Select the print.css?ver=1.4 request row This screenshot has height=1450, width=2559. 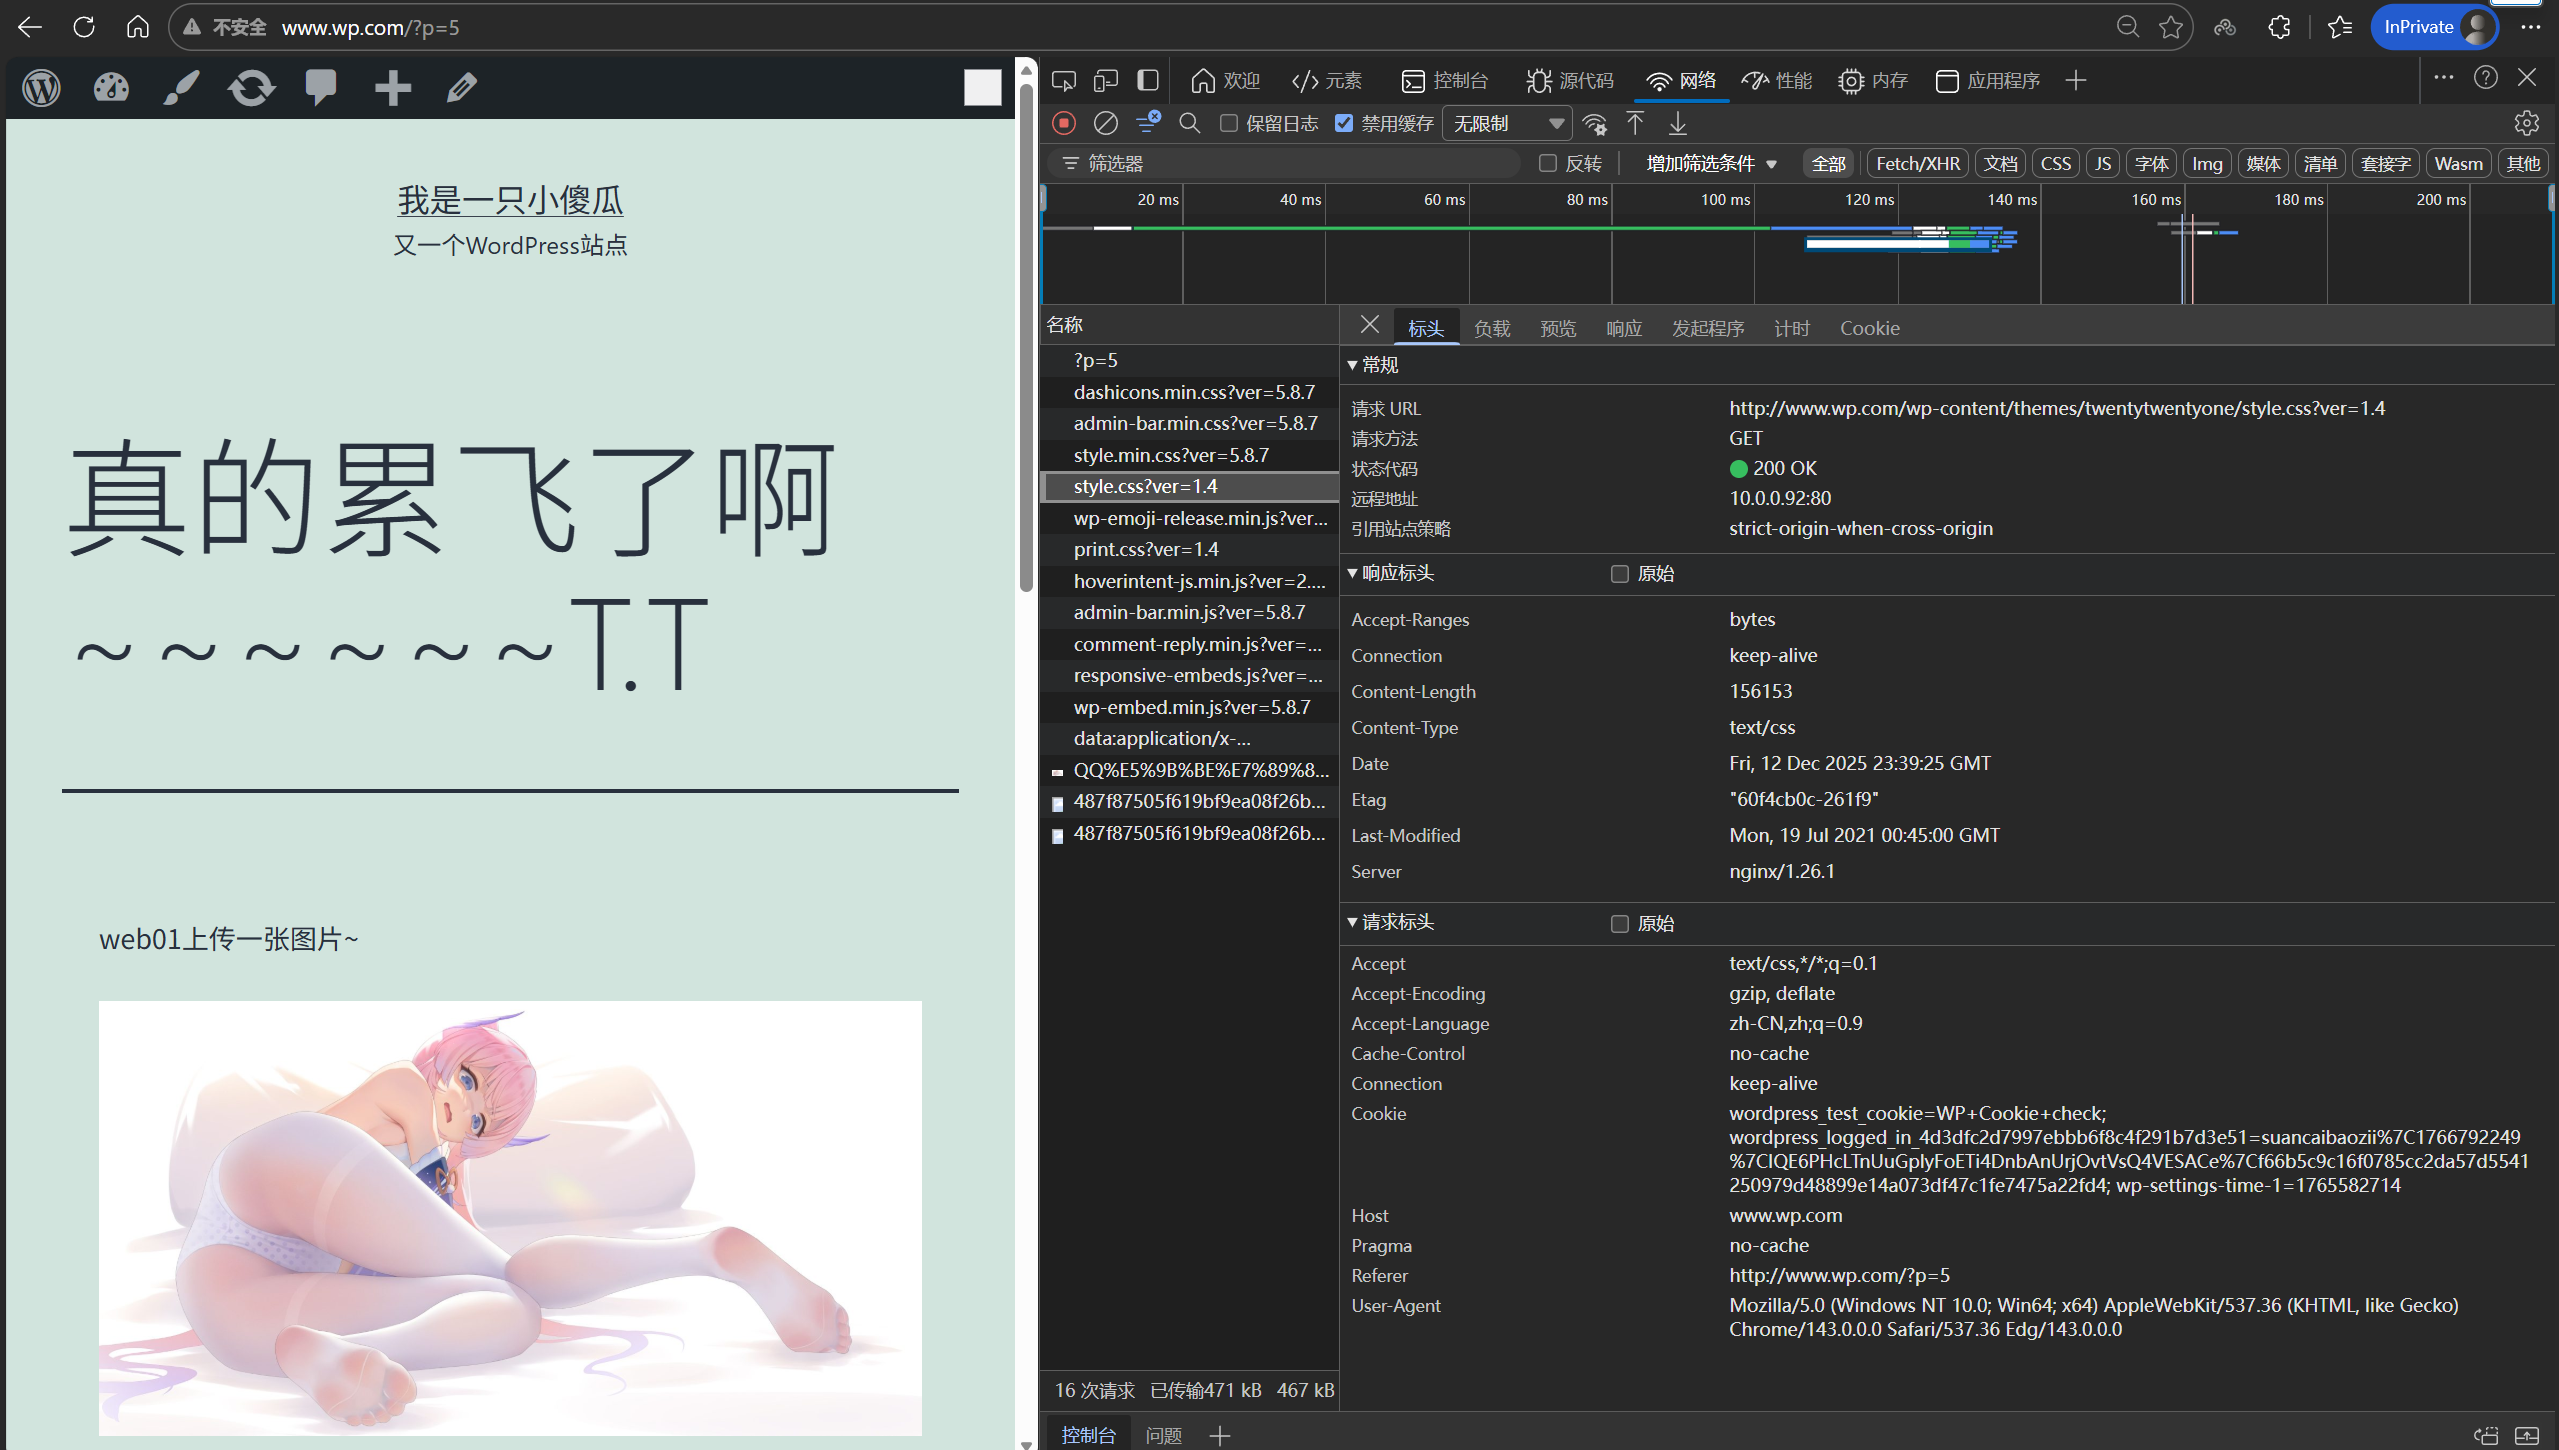[1145, 549]
